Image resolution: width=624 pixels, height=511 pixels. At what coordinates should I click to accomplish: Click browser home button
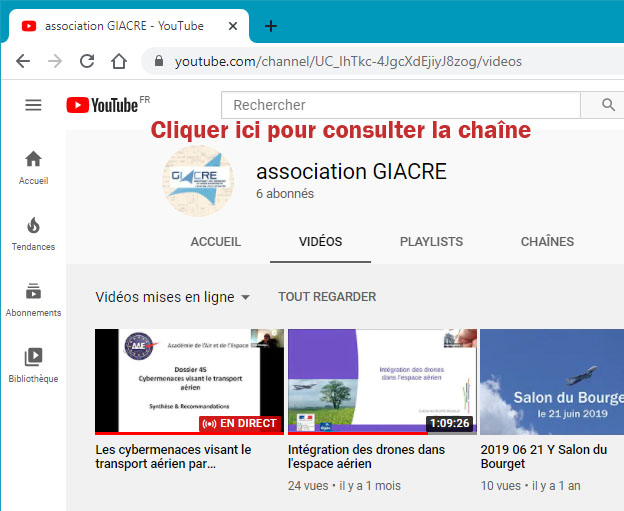[119, 61]
